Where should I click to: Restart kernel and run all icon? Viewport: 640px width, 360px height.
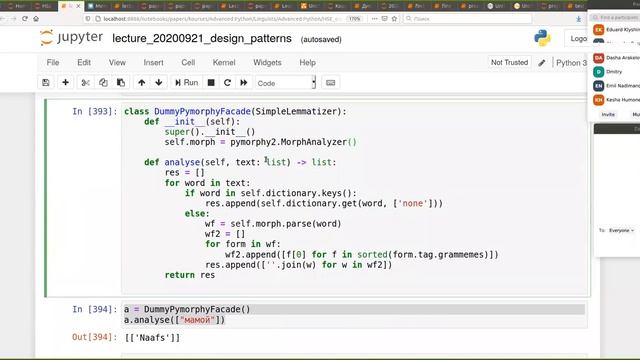click(244, 83)
